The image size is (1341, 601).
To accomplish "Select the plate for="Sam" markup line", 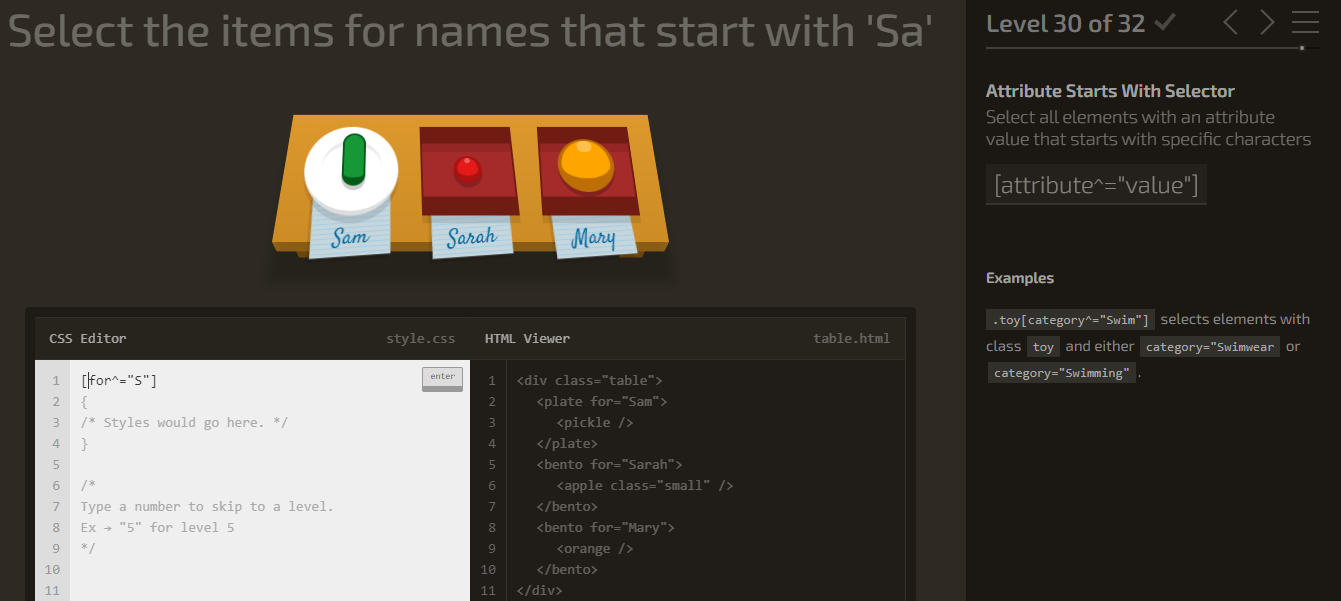I will coord(601,402).
